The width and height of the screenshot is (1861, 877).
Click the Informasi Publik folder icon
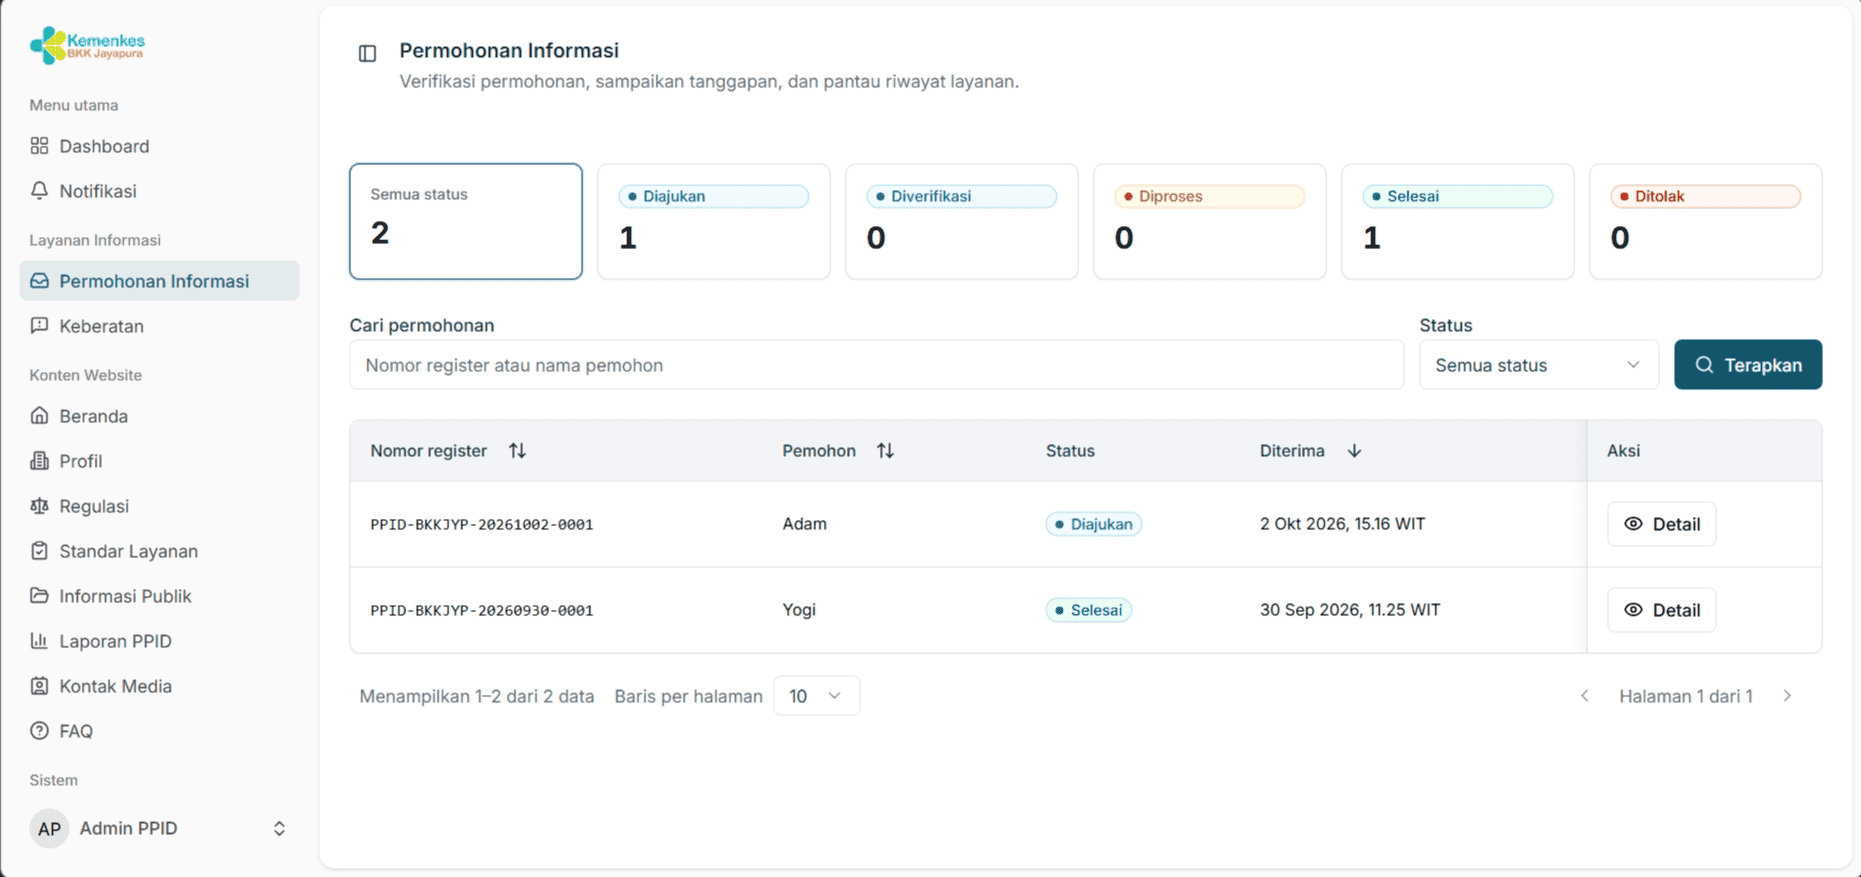point(39,595)
